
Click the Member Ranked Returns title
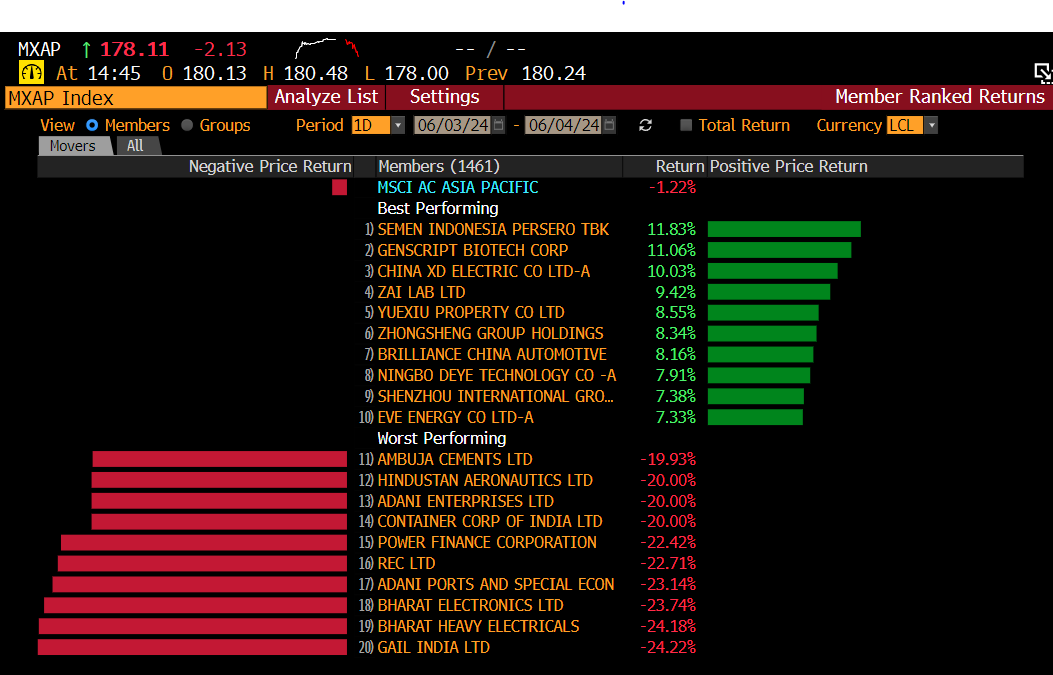point(940,97)
